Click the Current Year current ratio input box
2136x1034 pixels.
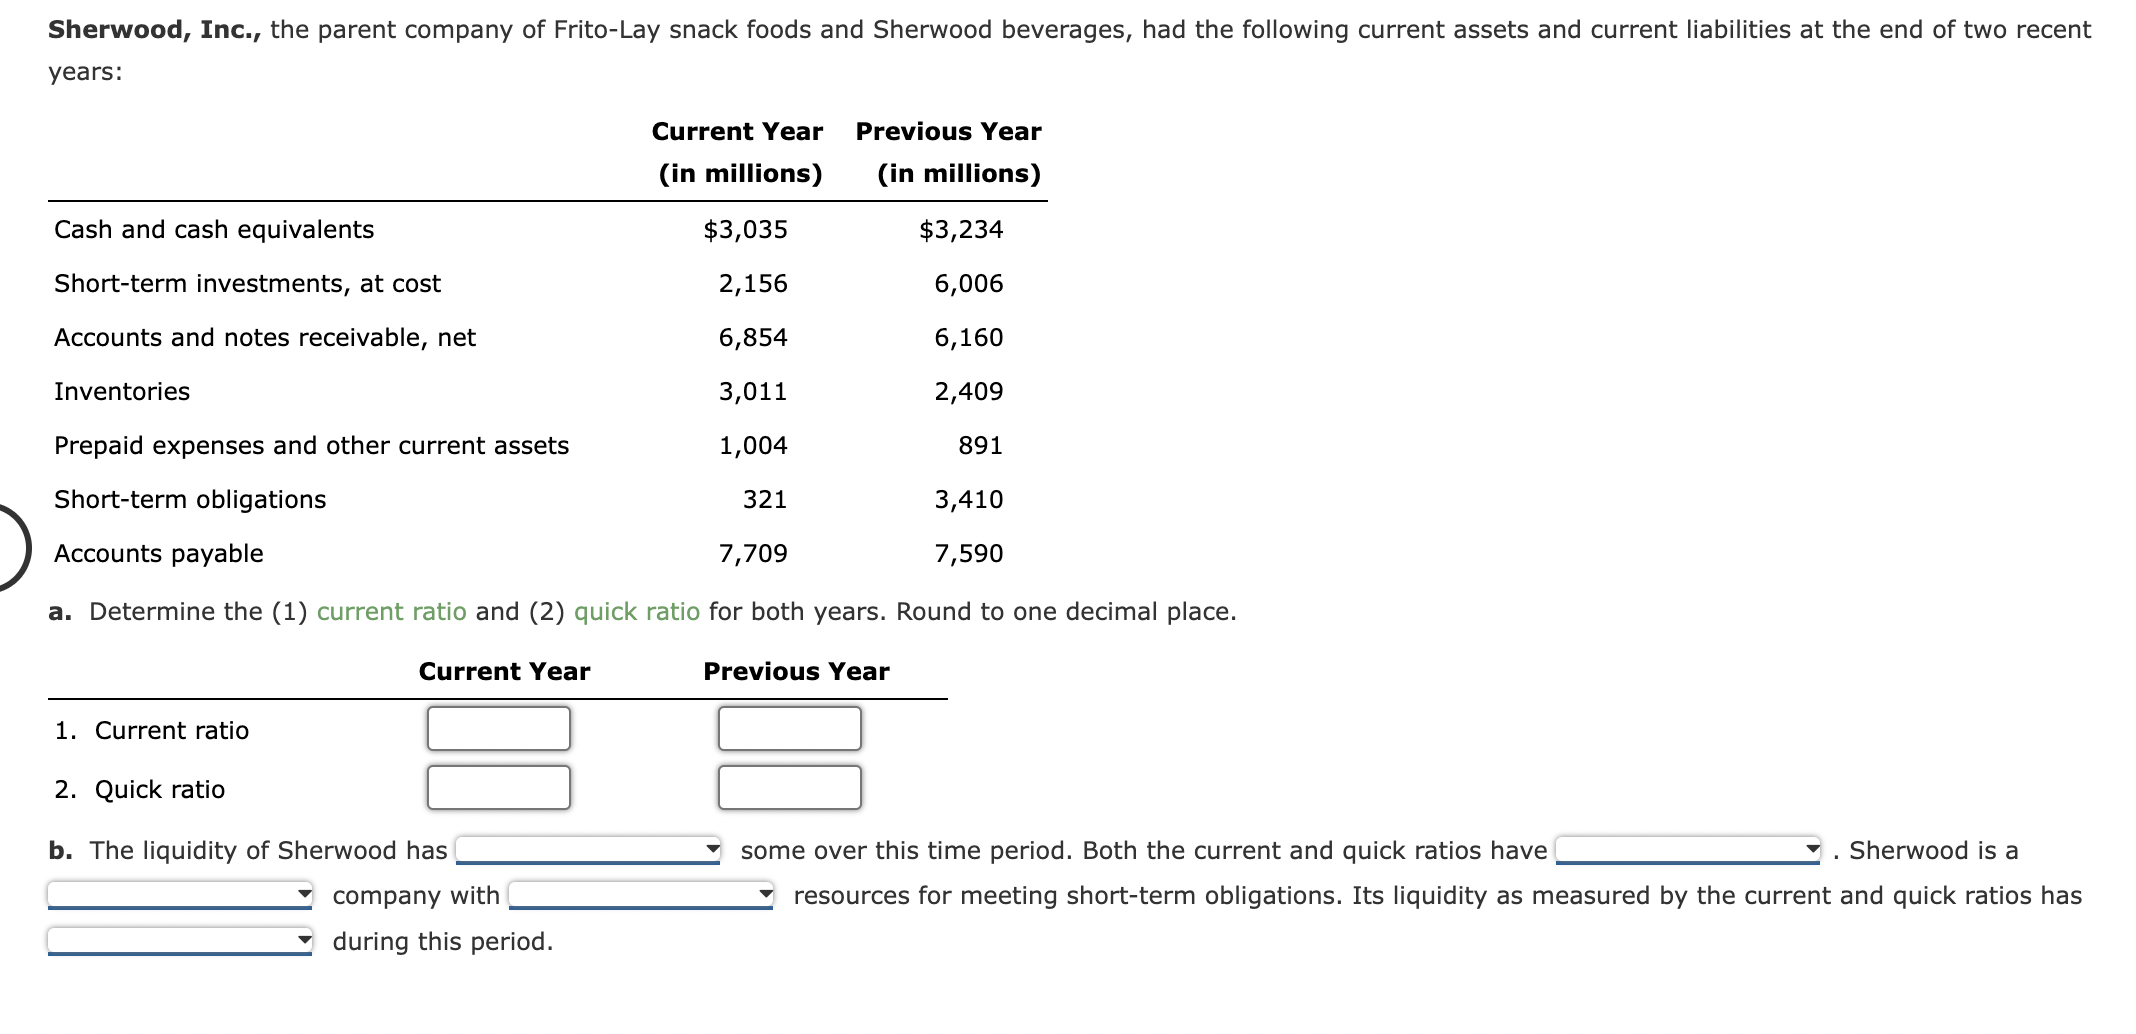coord(498,729)
